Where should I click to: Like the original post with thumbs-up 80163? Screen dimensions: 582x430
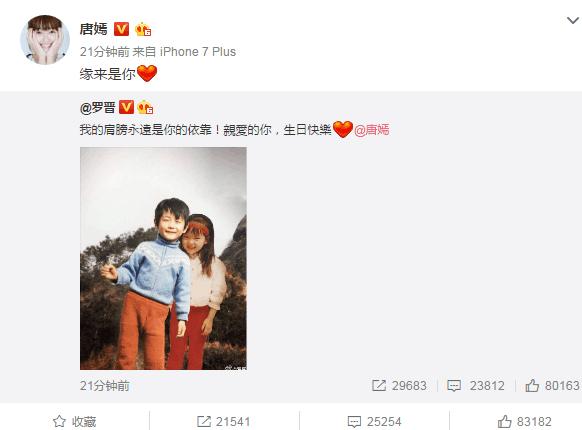click(553, 385)
